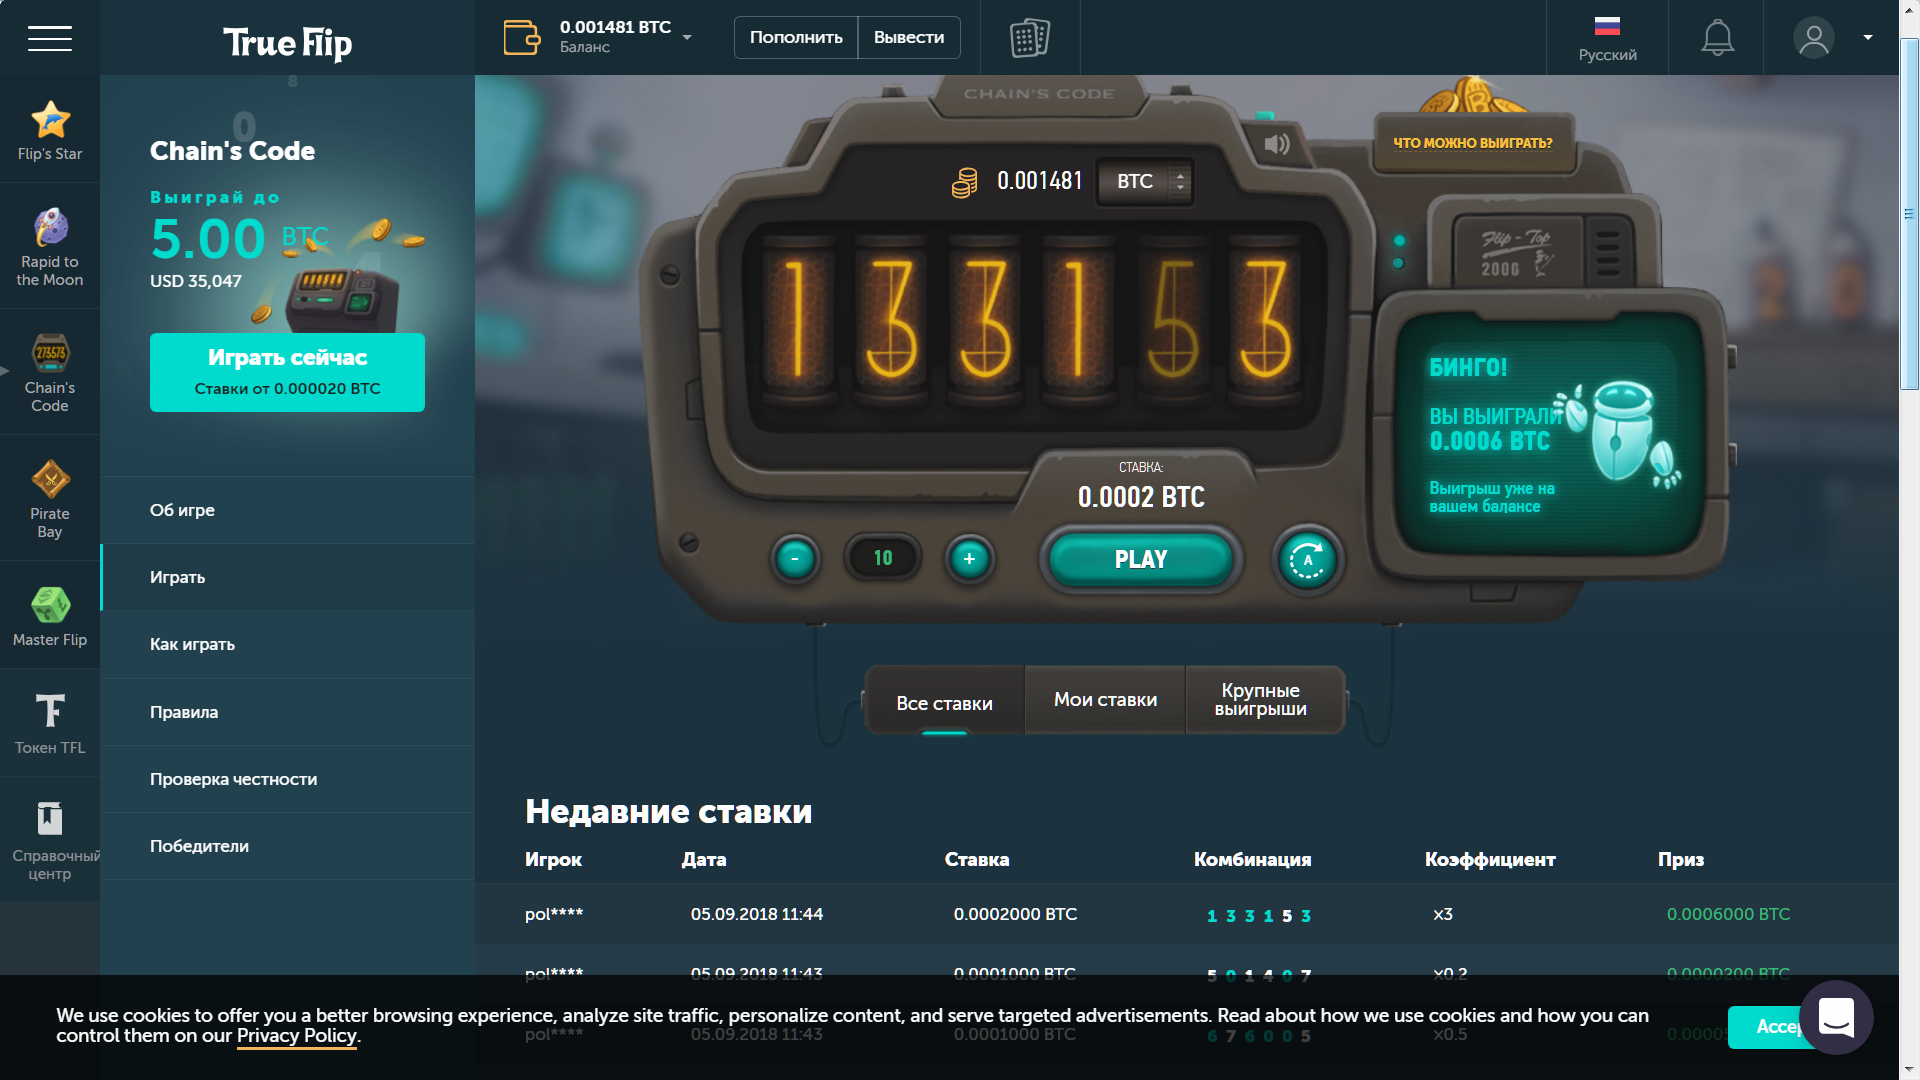Image resolution: width=1920 pixels, height=1080 pixels.
Task: Click Играть сейчас button
Action: 287,372
